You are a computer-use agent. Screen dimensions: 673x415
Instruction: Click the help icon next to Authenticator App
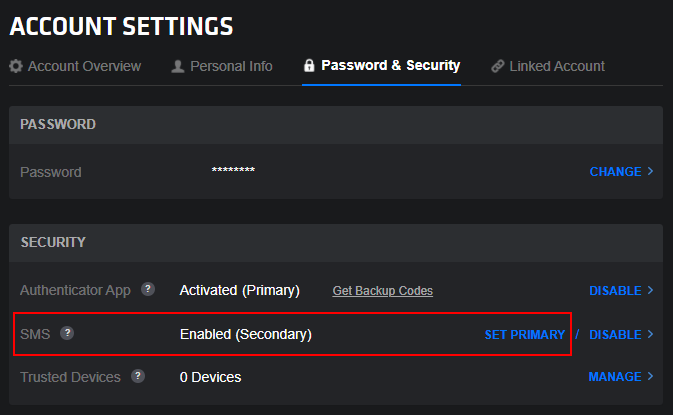click(x=148, y=290)
